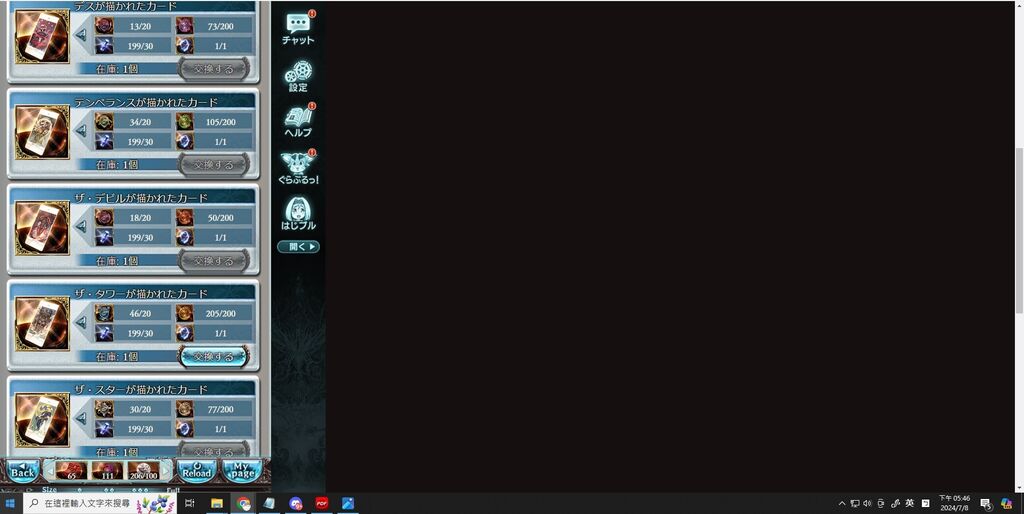This screenshot has width=1024, height=514.
Task: Click the material icon beside 34/20 in テンペランス card
Action: point(104,121)
